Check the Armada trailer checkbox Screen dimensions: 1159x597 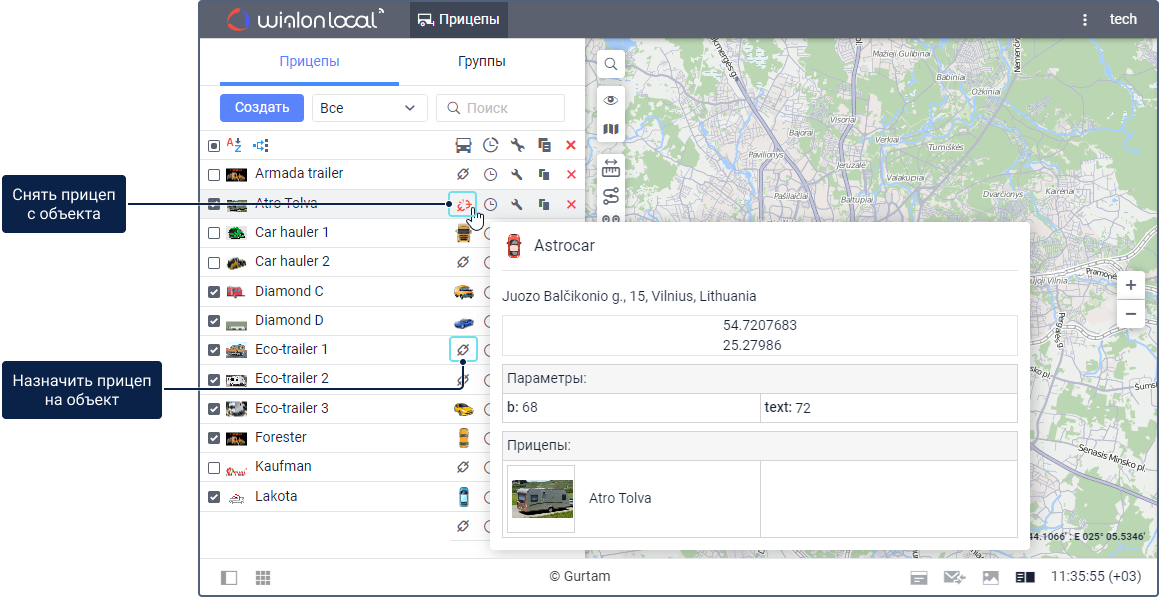tap(214, 175)
